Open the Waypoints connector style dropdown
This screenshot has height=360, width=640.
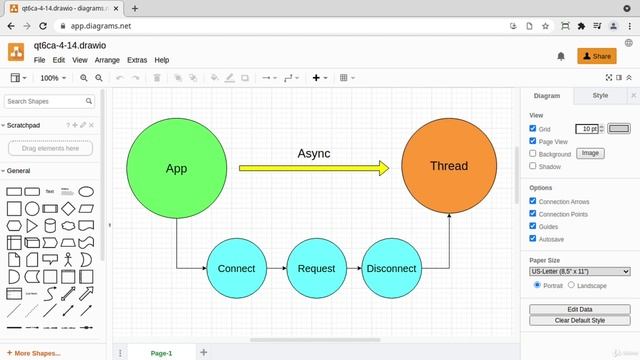[291, 78]
